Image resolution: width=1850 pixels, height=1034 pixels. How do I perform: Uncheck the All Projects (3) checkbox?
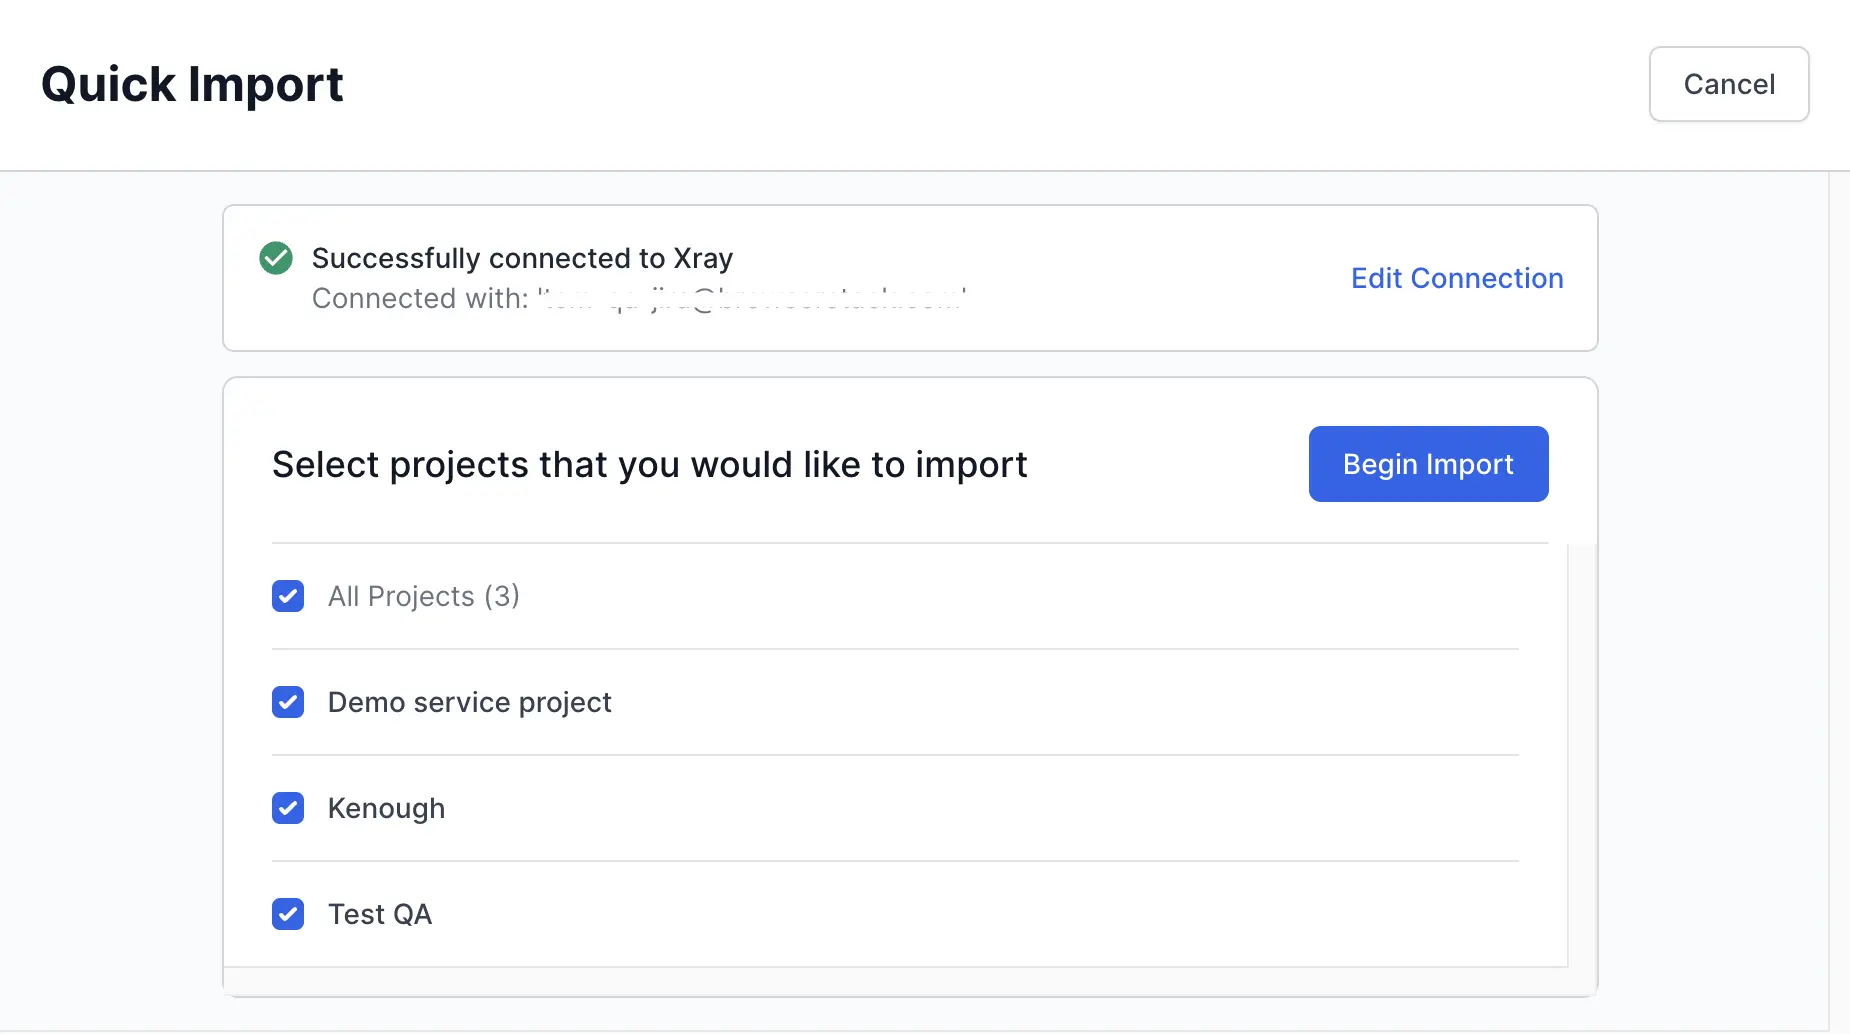coord(288,596)
